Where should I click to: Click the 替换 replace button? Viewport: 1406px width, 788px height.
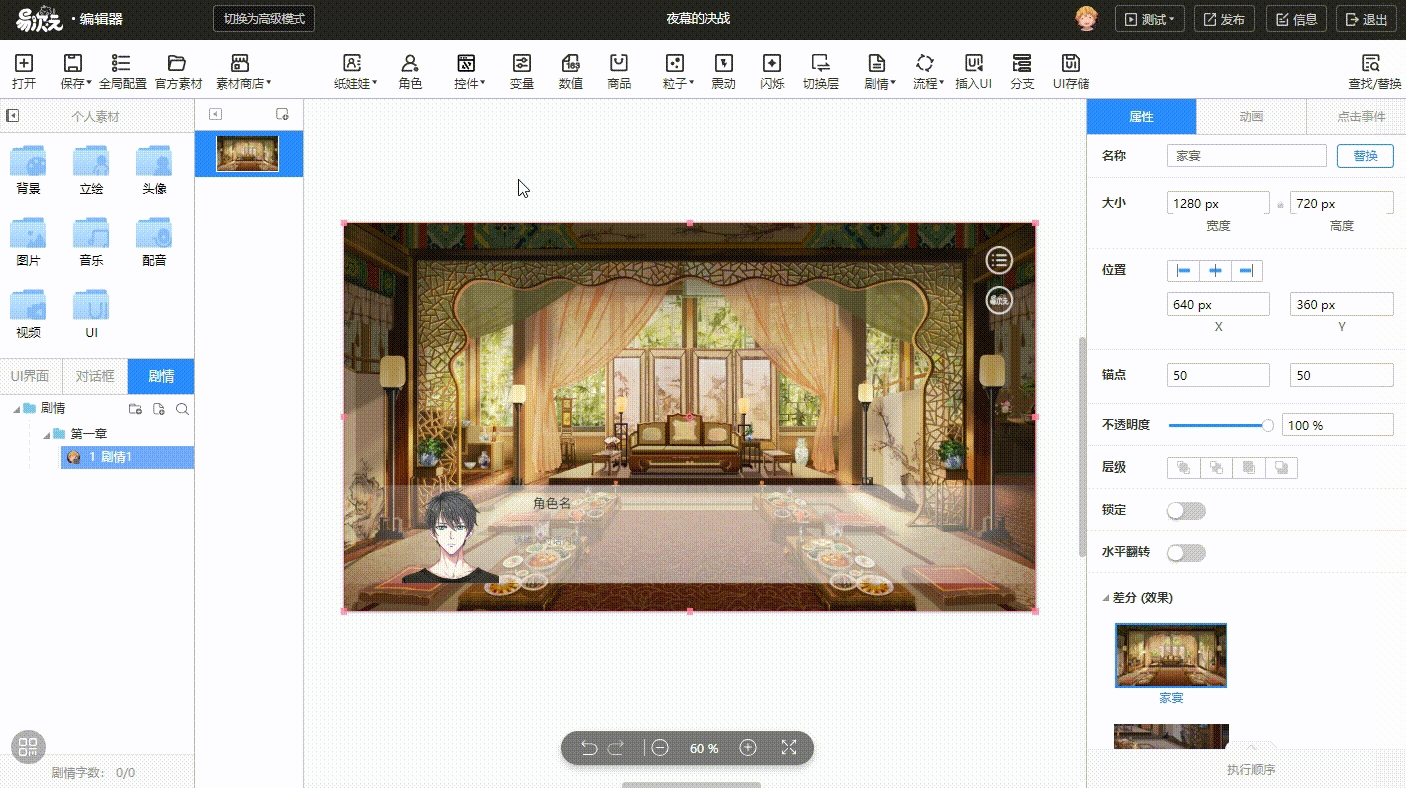pyautogui.click(x=1364, y=156)
